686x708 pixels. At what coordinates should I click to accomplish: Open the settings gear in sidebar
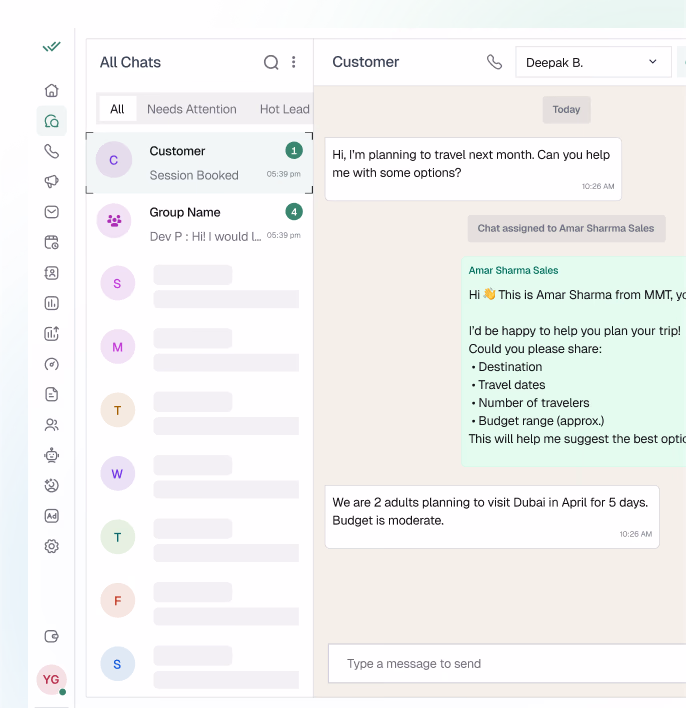click(x=52, y=546)
